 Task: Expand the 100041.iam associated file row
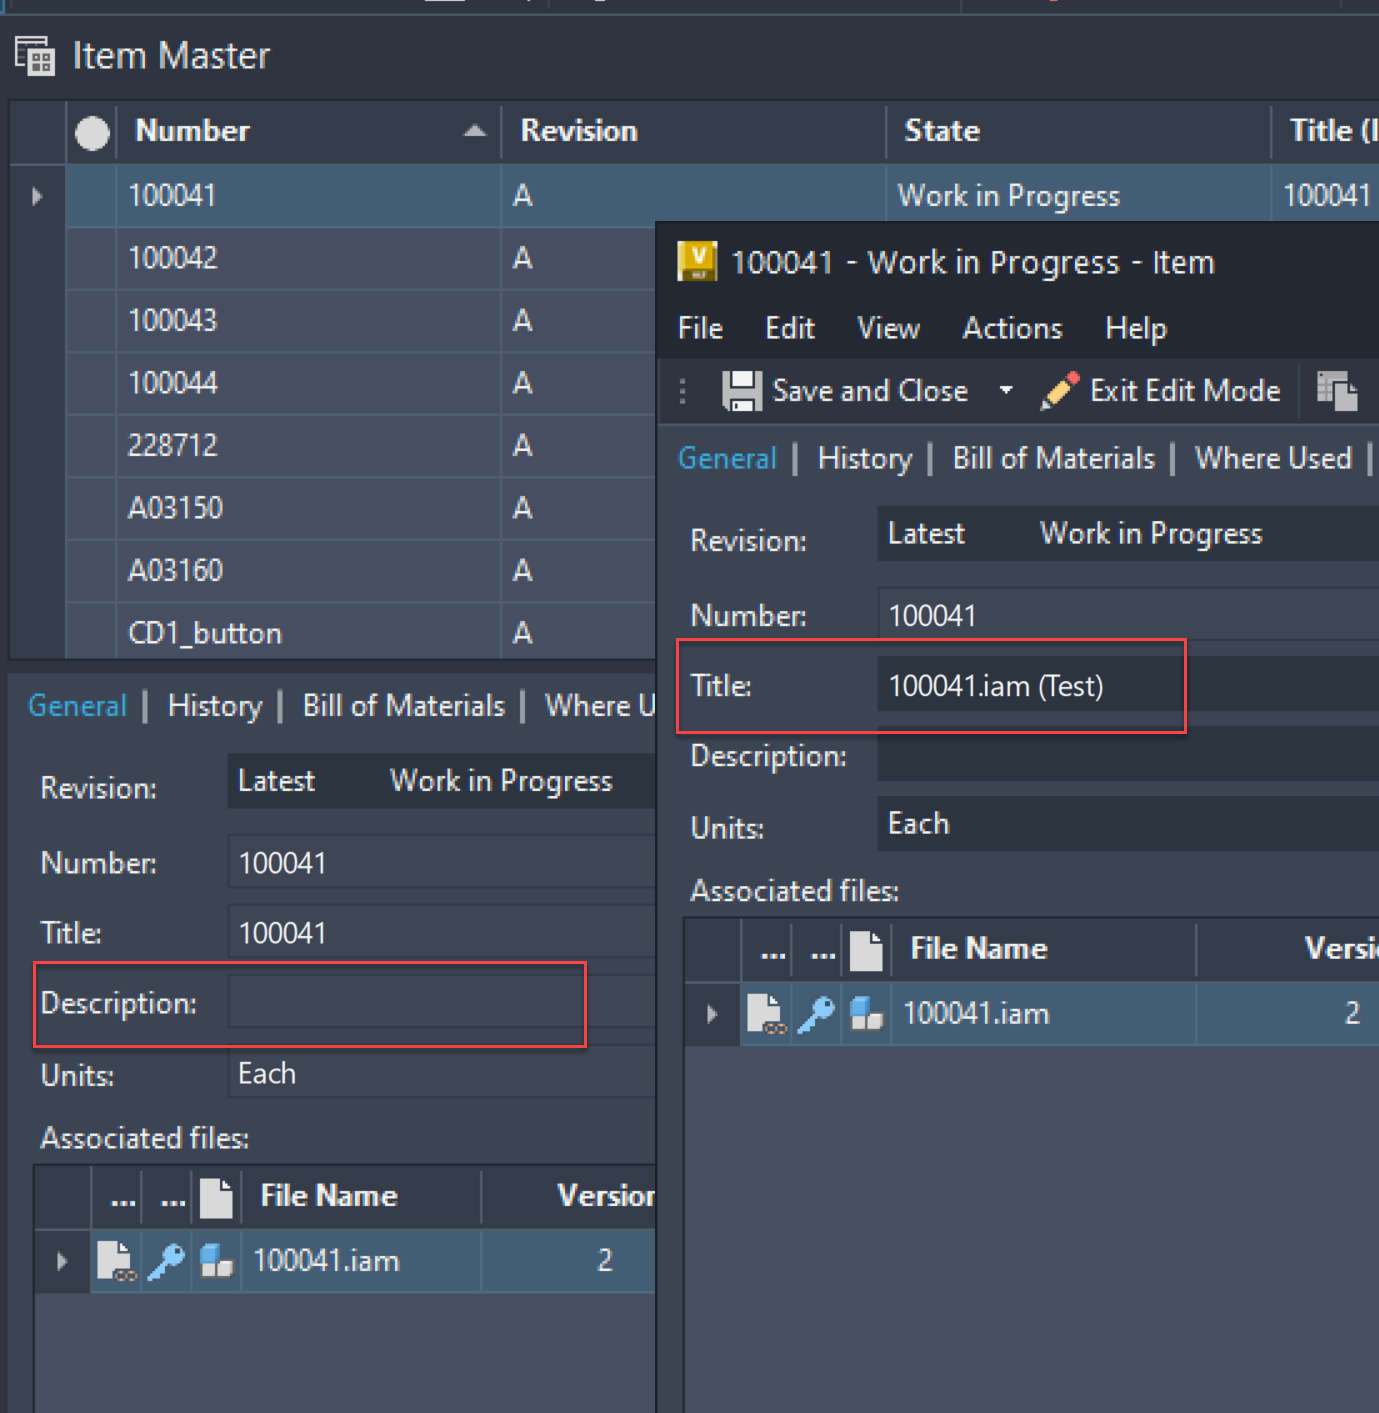[x=711, y=1013]
